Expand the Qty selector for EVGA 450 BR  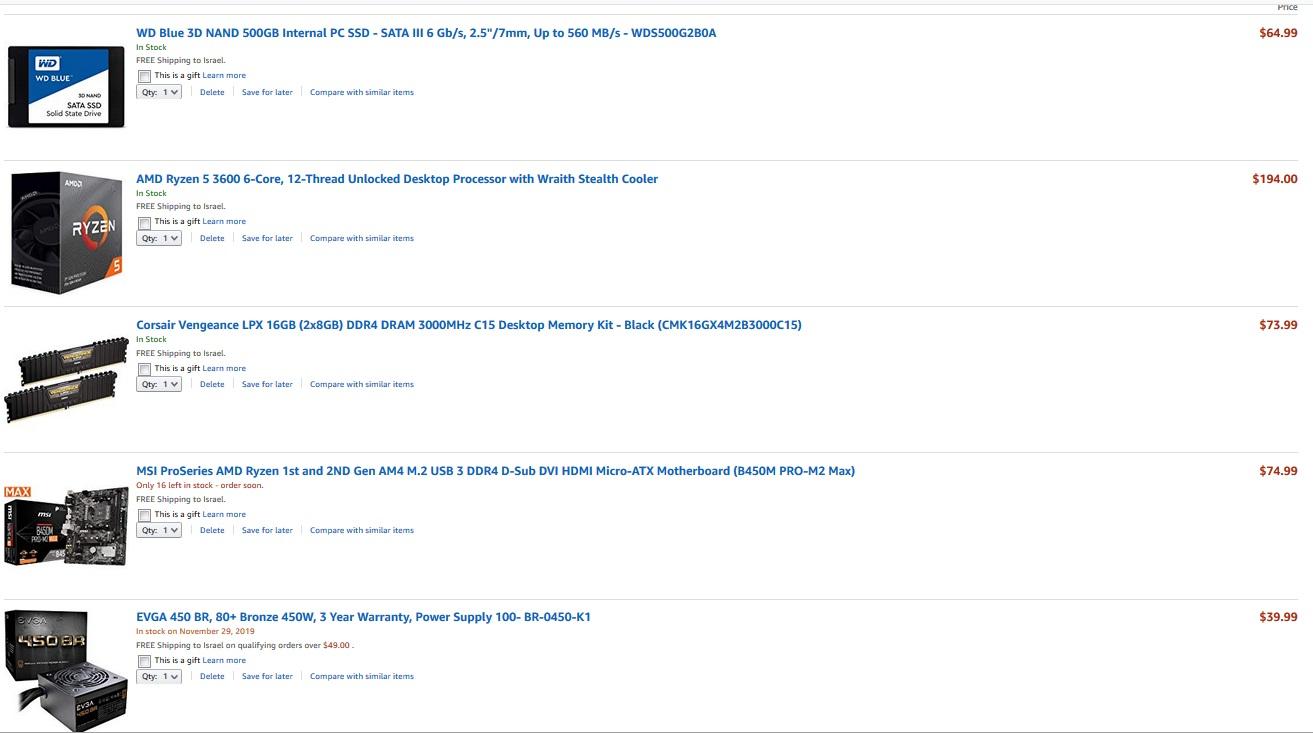point(159,676)
